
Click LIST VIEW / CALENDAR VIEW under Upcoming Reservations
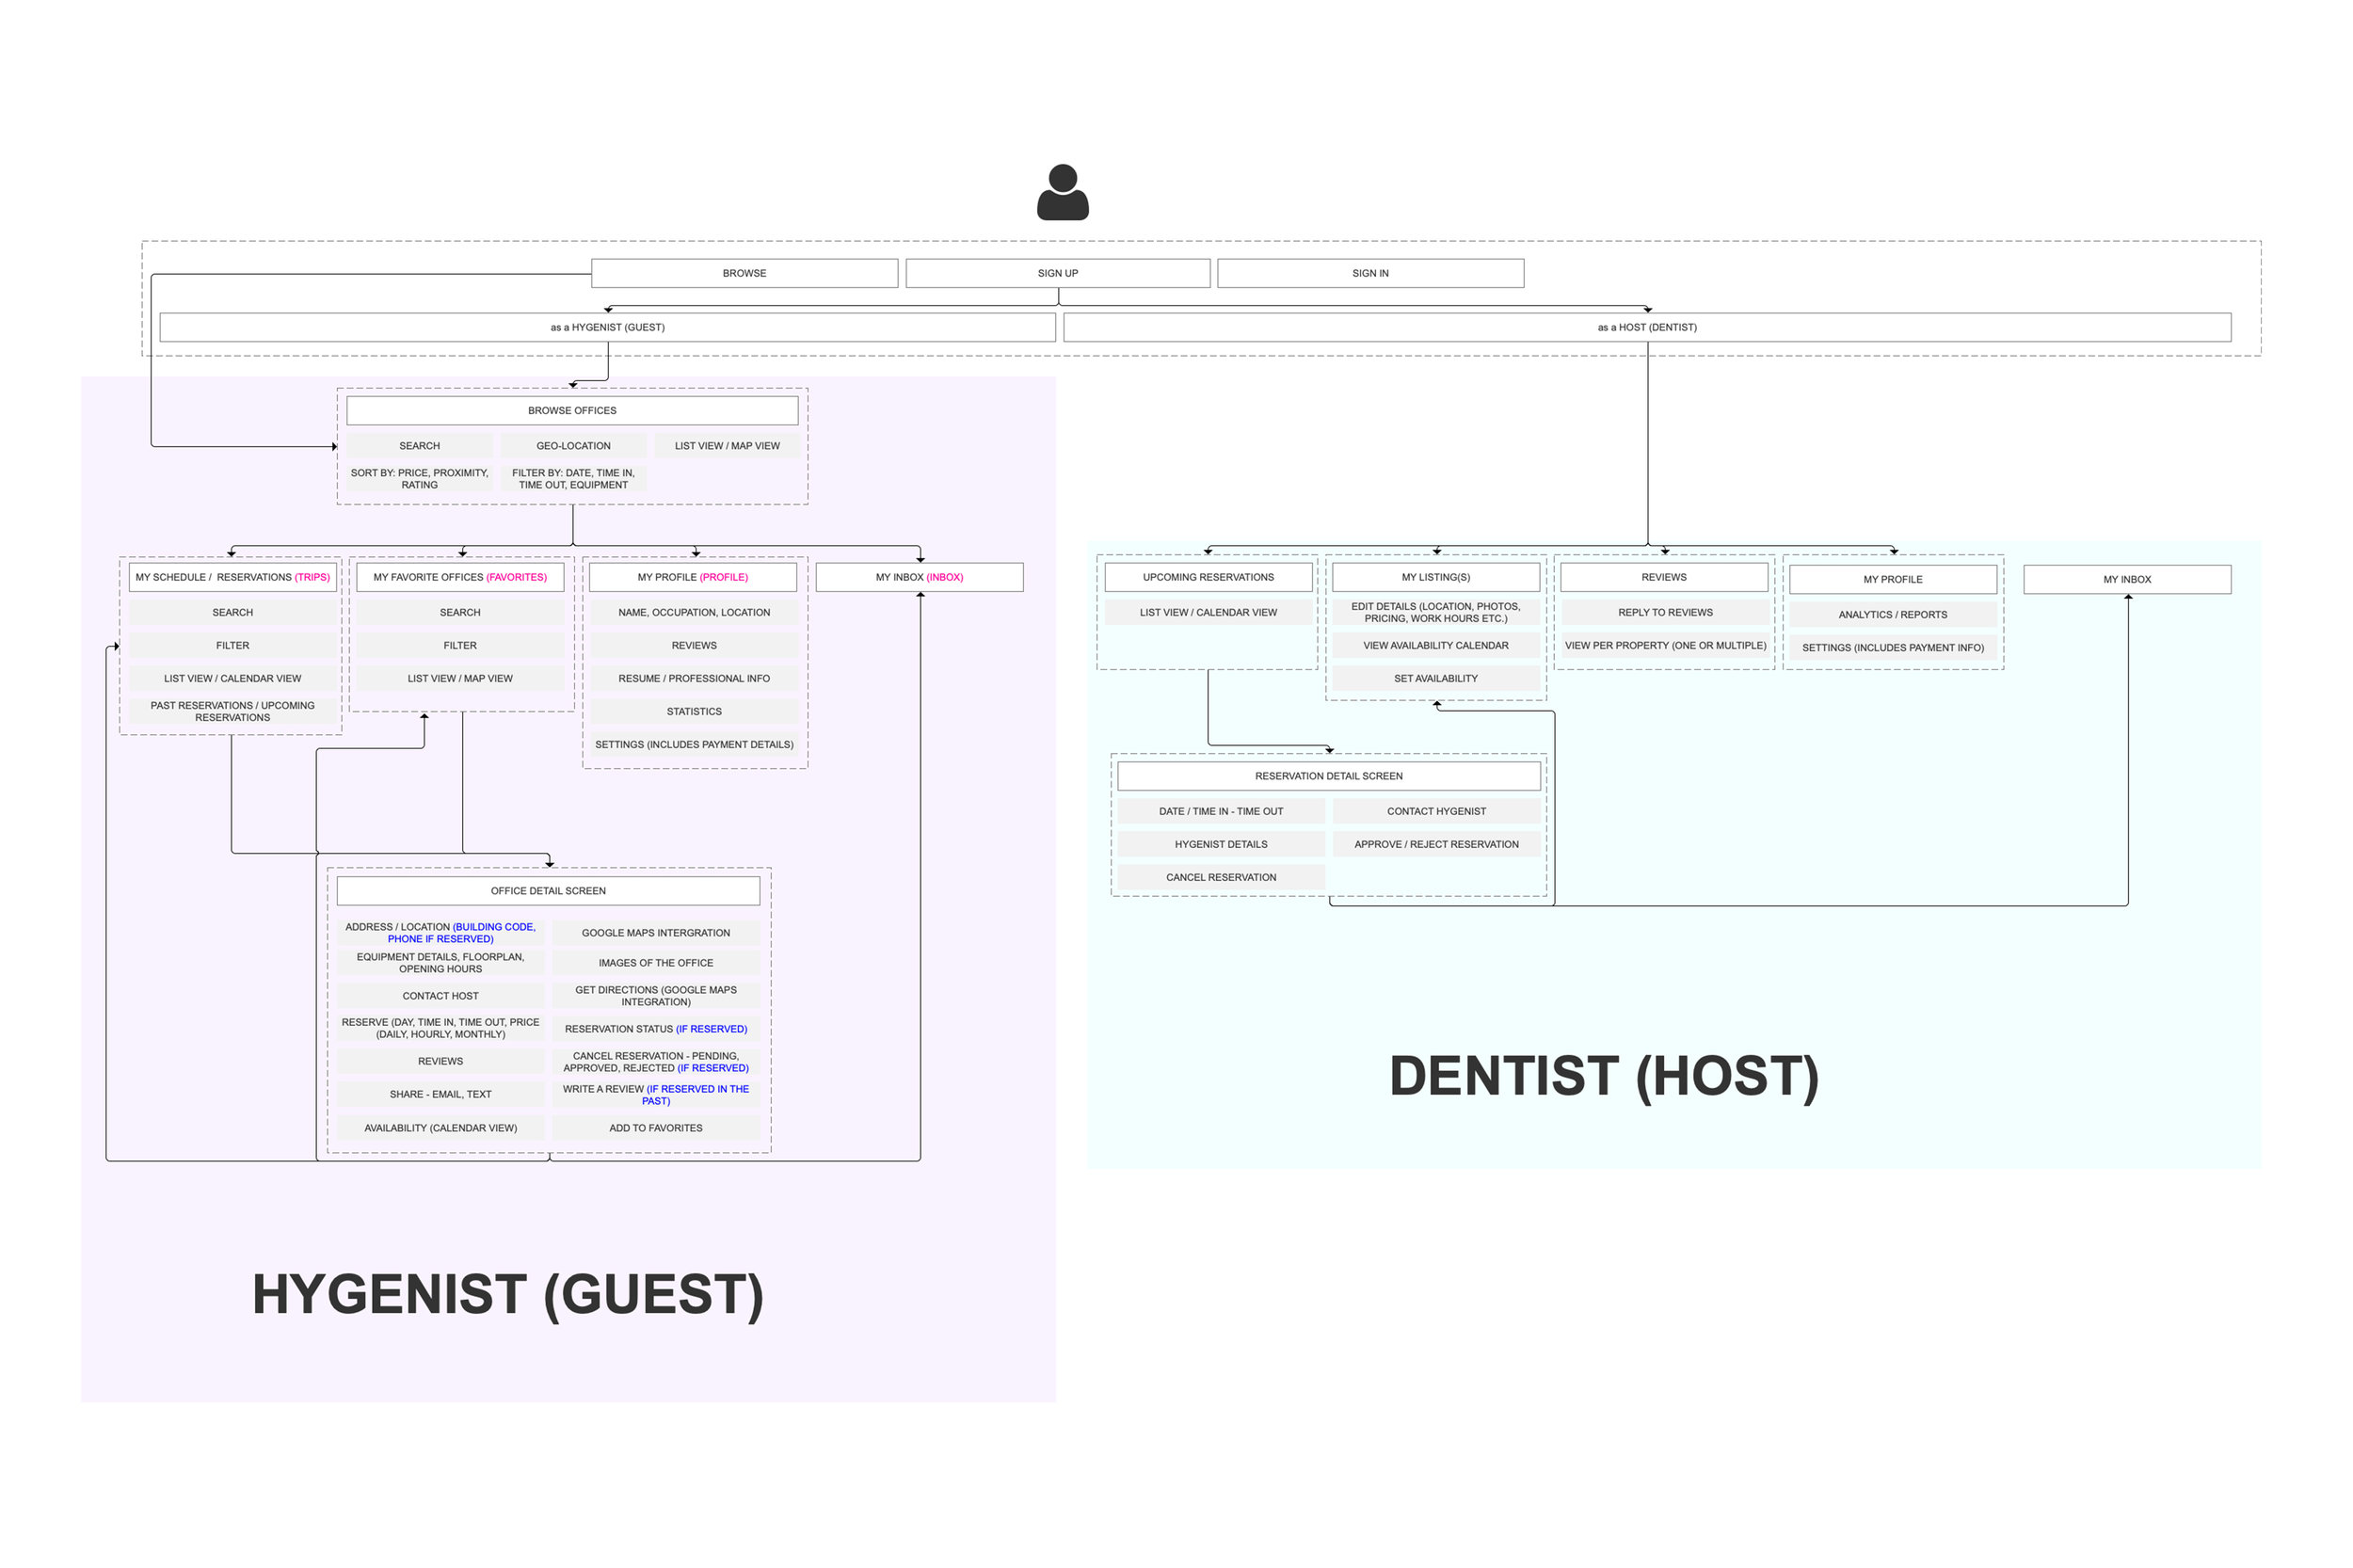coord(1208,613)
